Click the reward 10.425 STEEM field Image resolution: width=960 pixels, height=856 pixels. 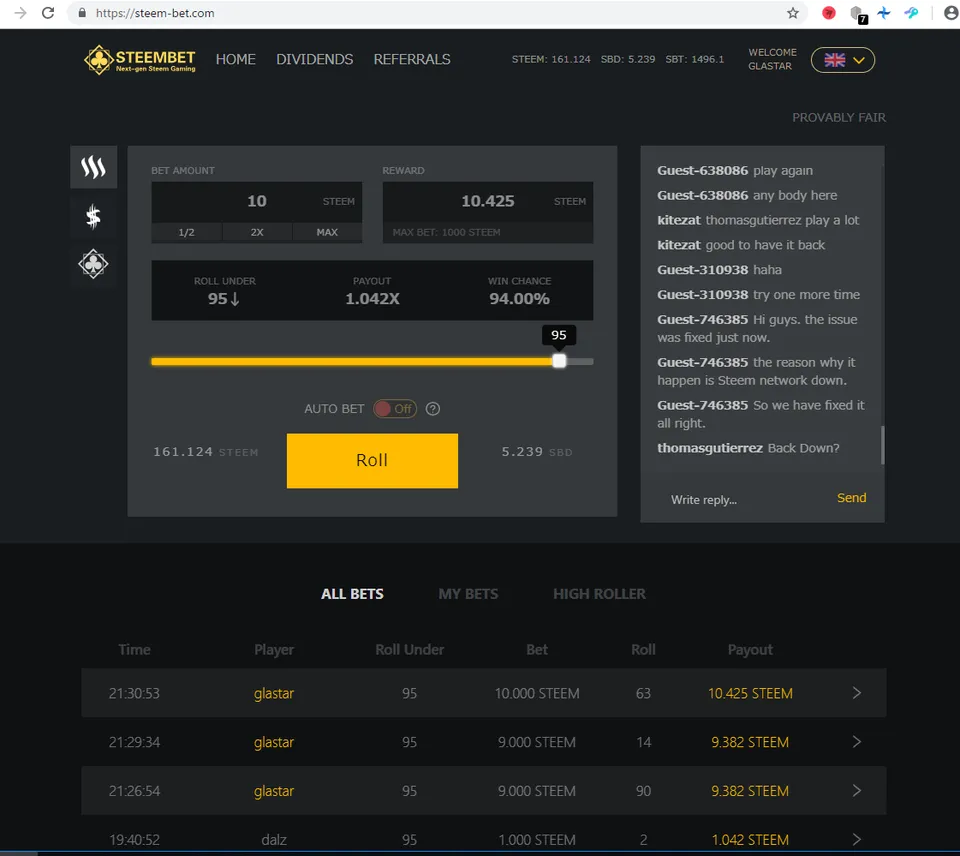(488, 201)
